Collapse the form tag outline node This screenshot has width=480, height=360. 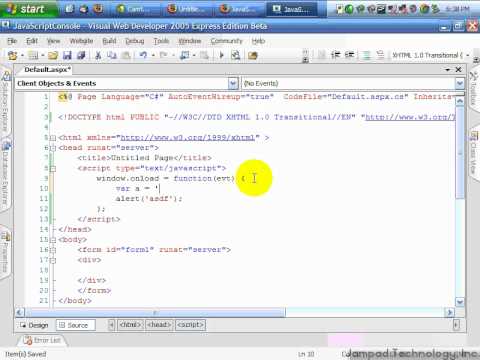click(x=53, y=250)
